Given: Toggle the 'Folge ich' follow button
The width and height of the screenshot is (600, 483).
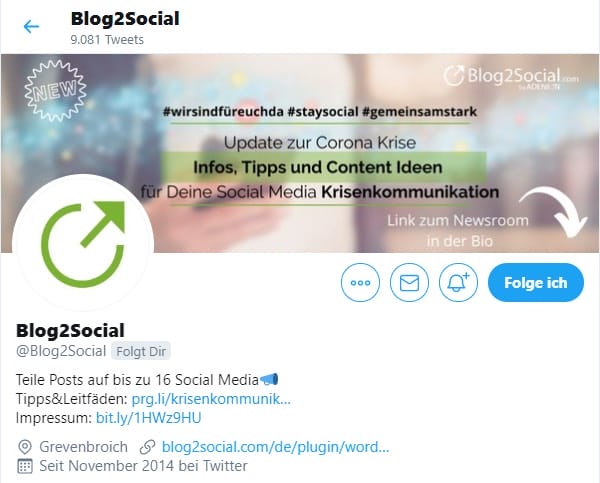Looking at the screenshot, I should pos(536,282).
